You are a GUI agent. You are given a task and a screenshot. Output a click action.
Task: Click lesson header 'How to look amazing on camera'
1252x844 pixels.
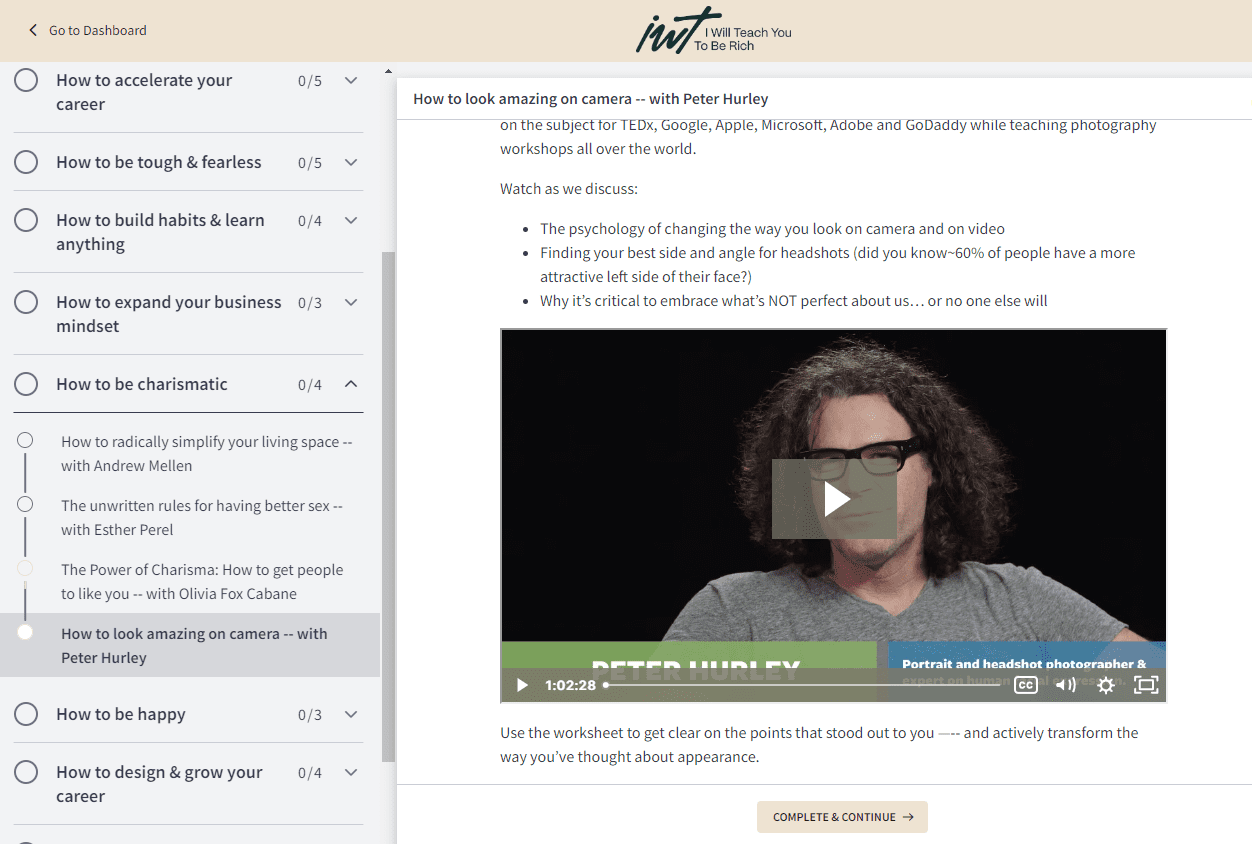(590, 99)
